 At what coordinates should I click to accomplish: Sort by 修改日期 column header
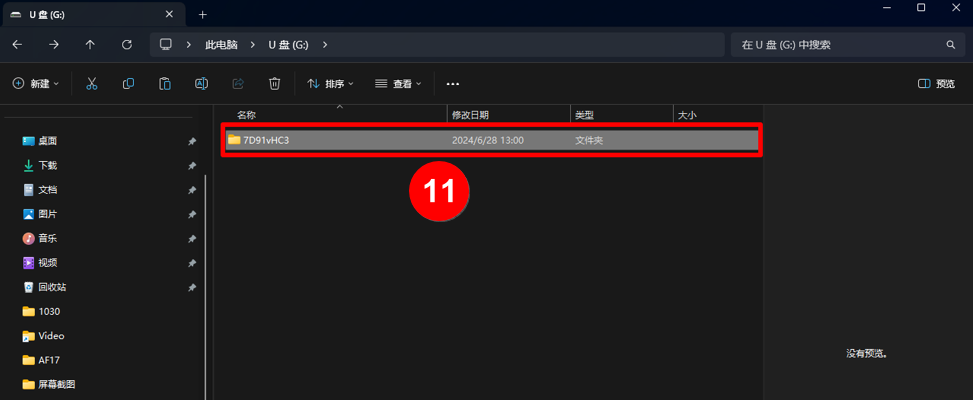point(470,115)
